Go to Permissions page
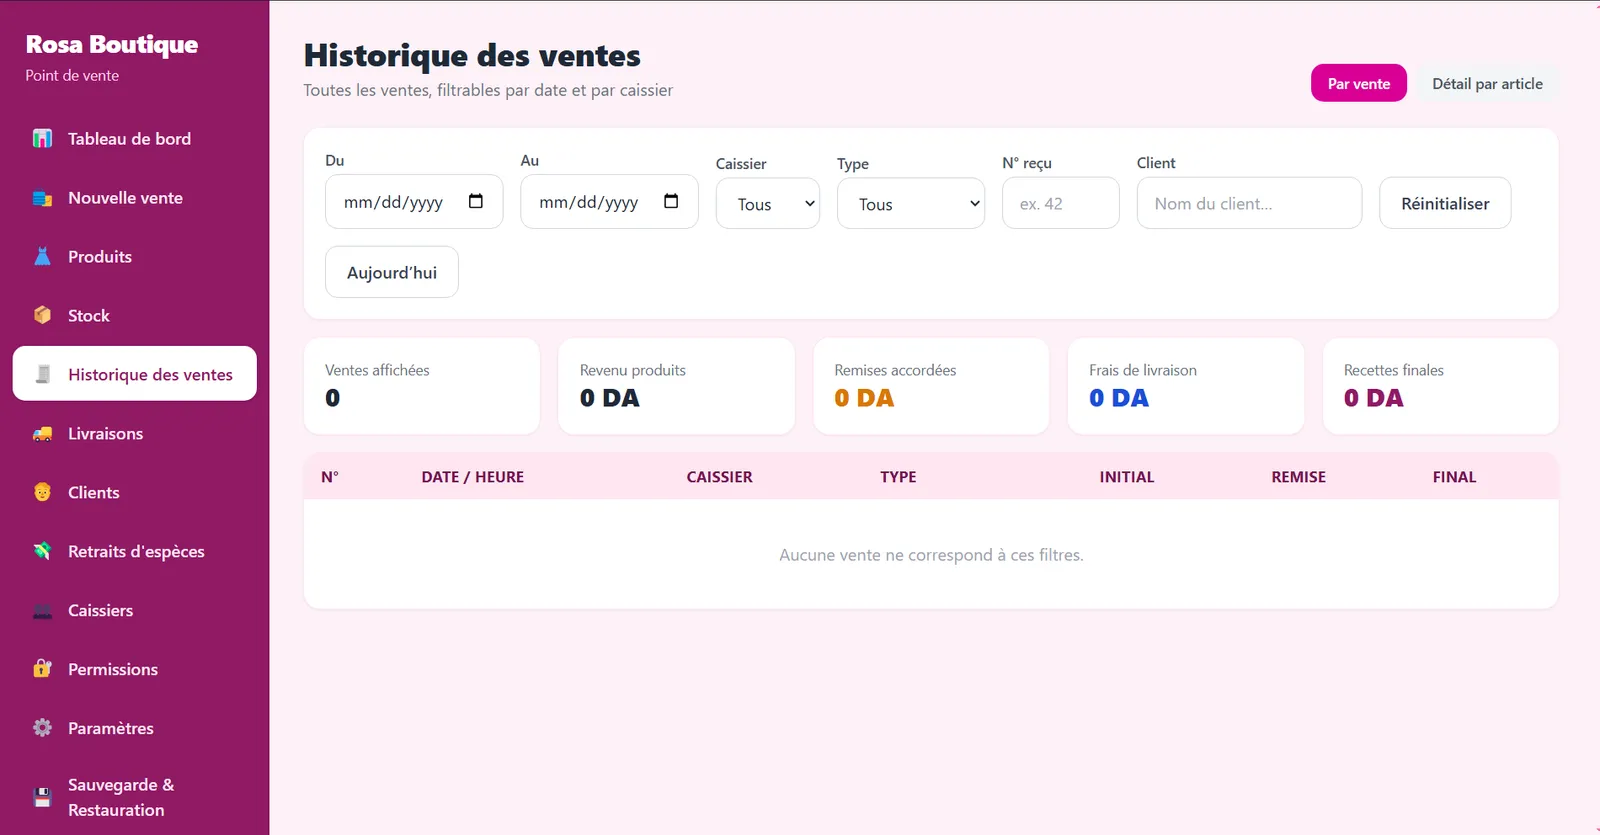This screenshot has height=835, width=1600. point(135,669)
